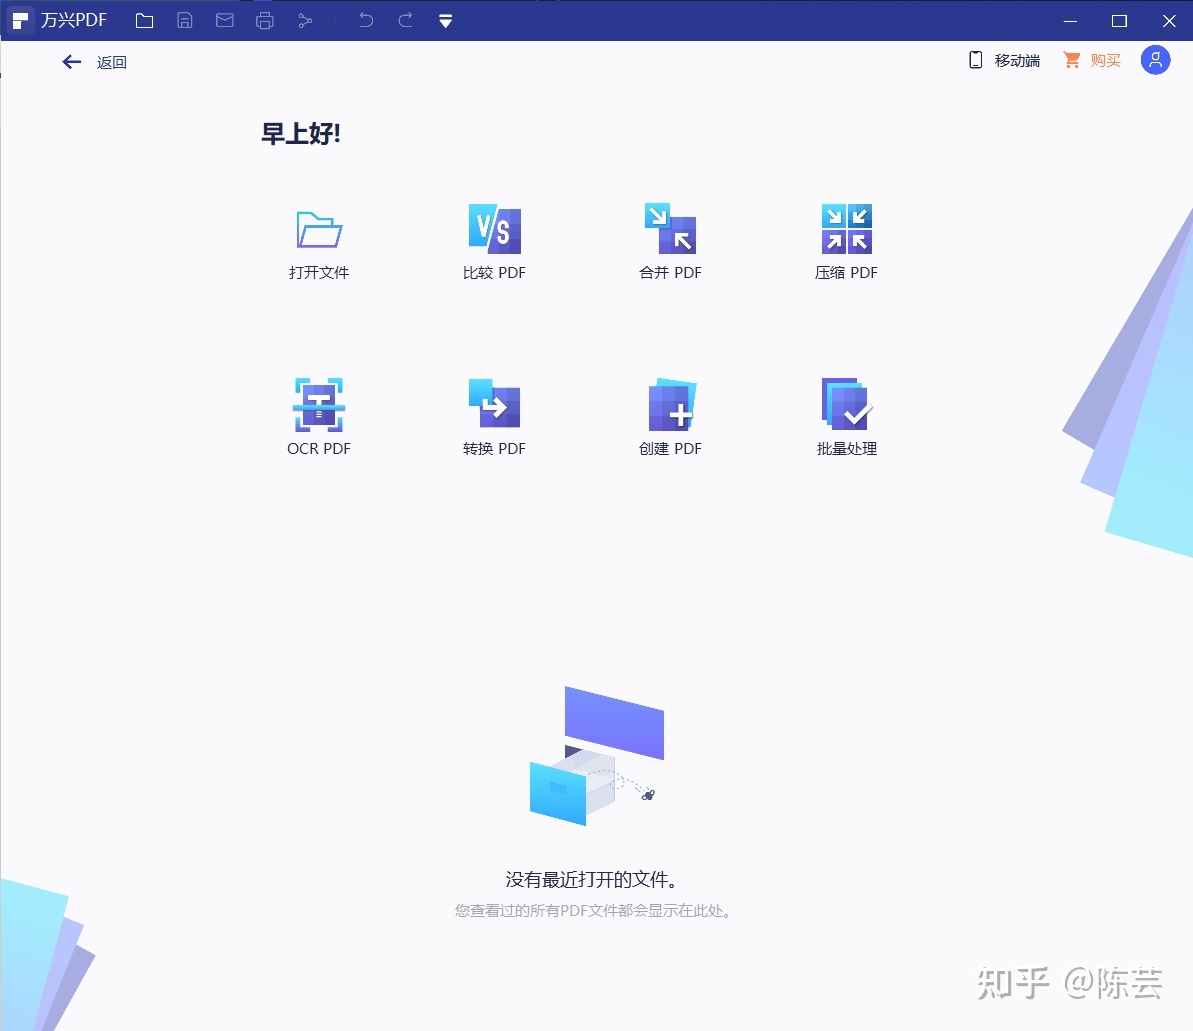This screenshot has width=1193, height=1031.
Task: Click the orange shopping cart icon
Action: pos(1072,60)
